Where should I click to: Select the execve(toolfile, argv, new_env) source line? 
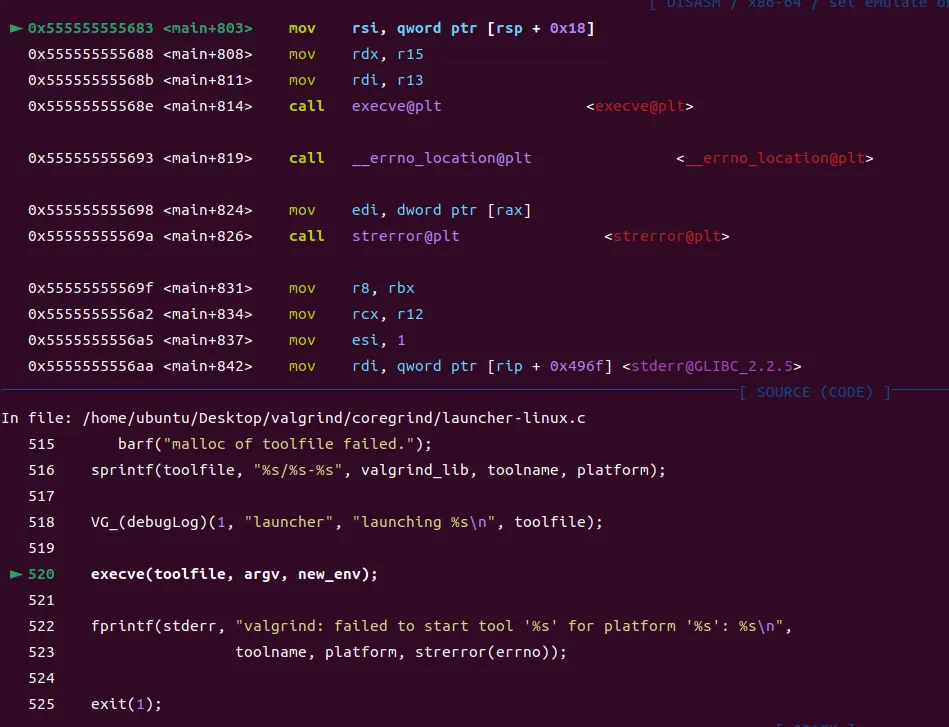pyautogui.click(x=235, y=574)
